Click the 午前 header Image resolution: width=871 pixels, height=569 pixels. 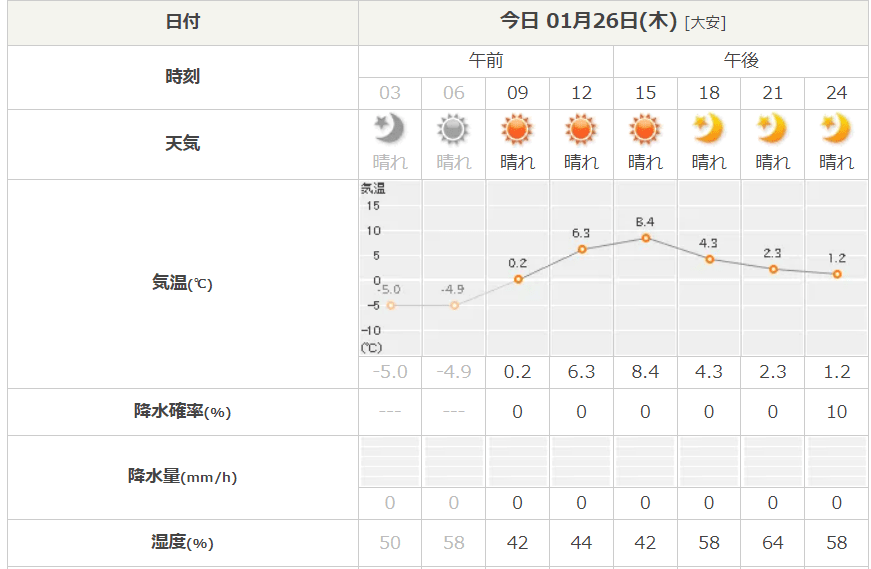[x=486, y=61]
